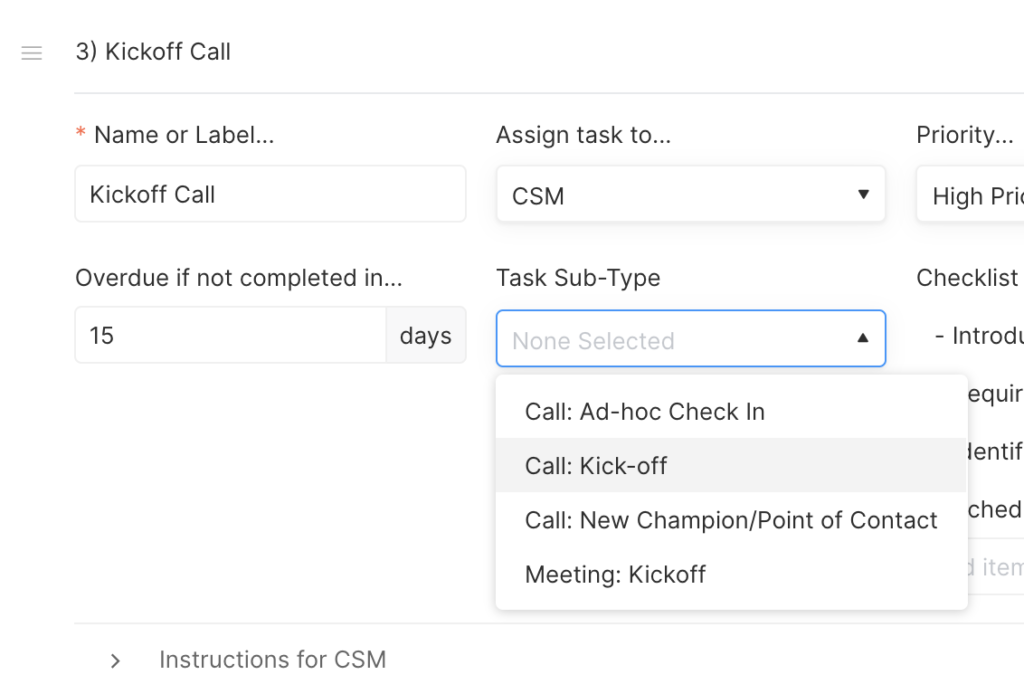This screenshot has height=684, width=1024.
Task: Collapse Task Sub-Type using its up arrow
Action: [863, 338]
